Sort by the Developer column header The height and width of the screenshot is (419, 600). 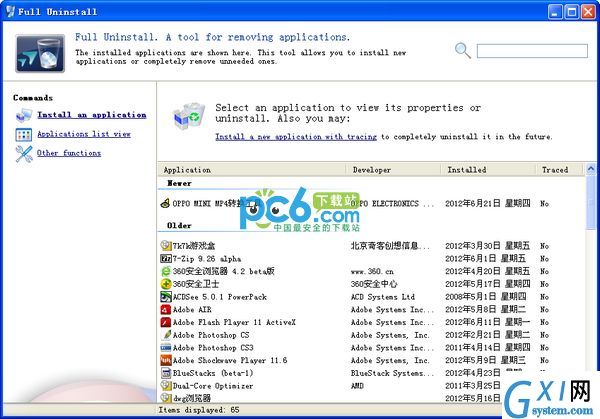[x=393, y=170]
